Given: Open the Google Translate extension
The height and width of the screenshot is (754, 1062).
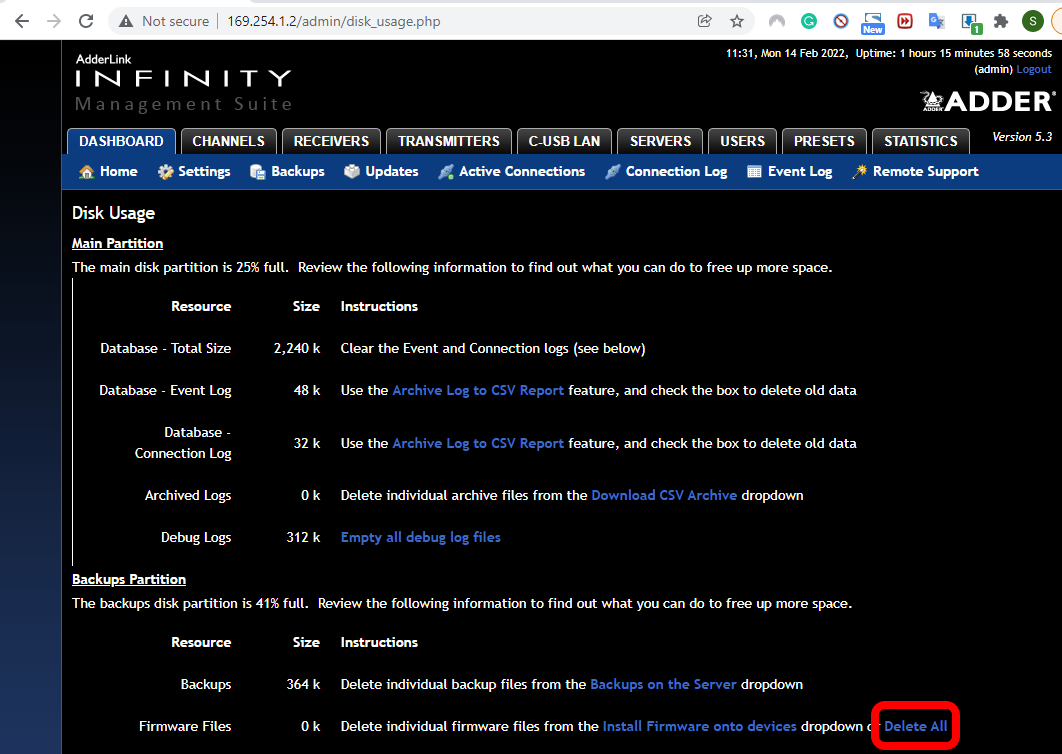Looking at the screenshot, I should [937, 21].
